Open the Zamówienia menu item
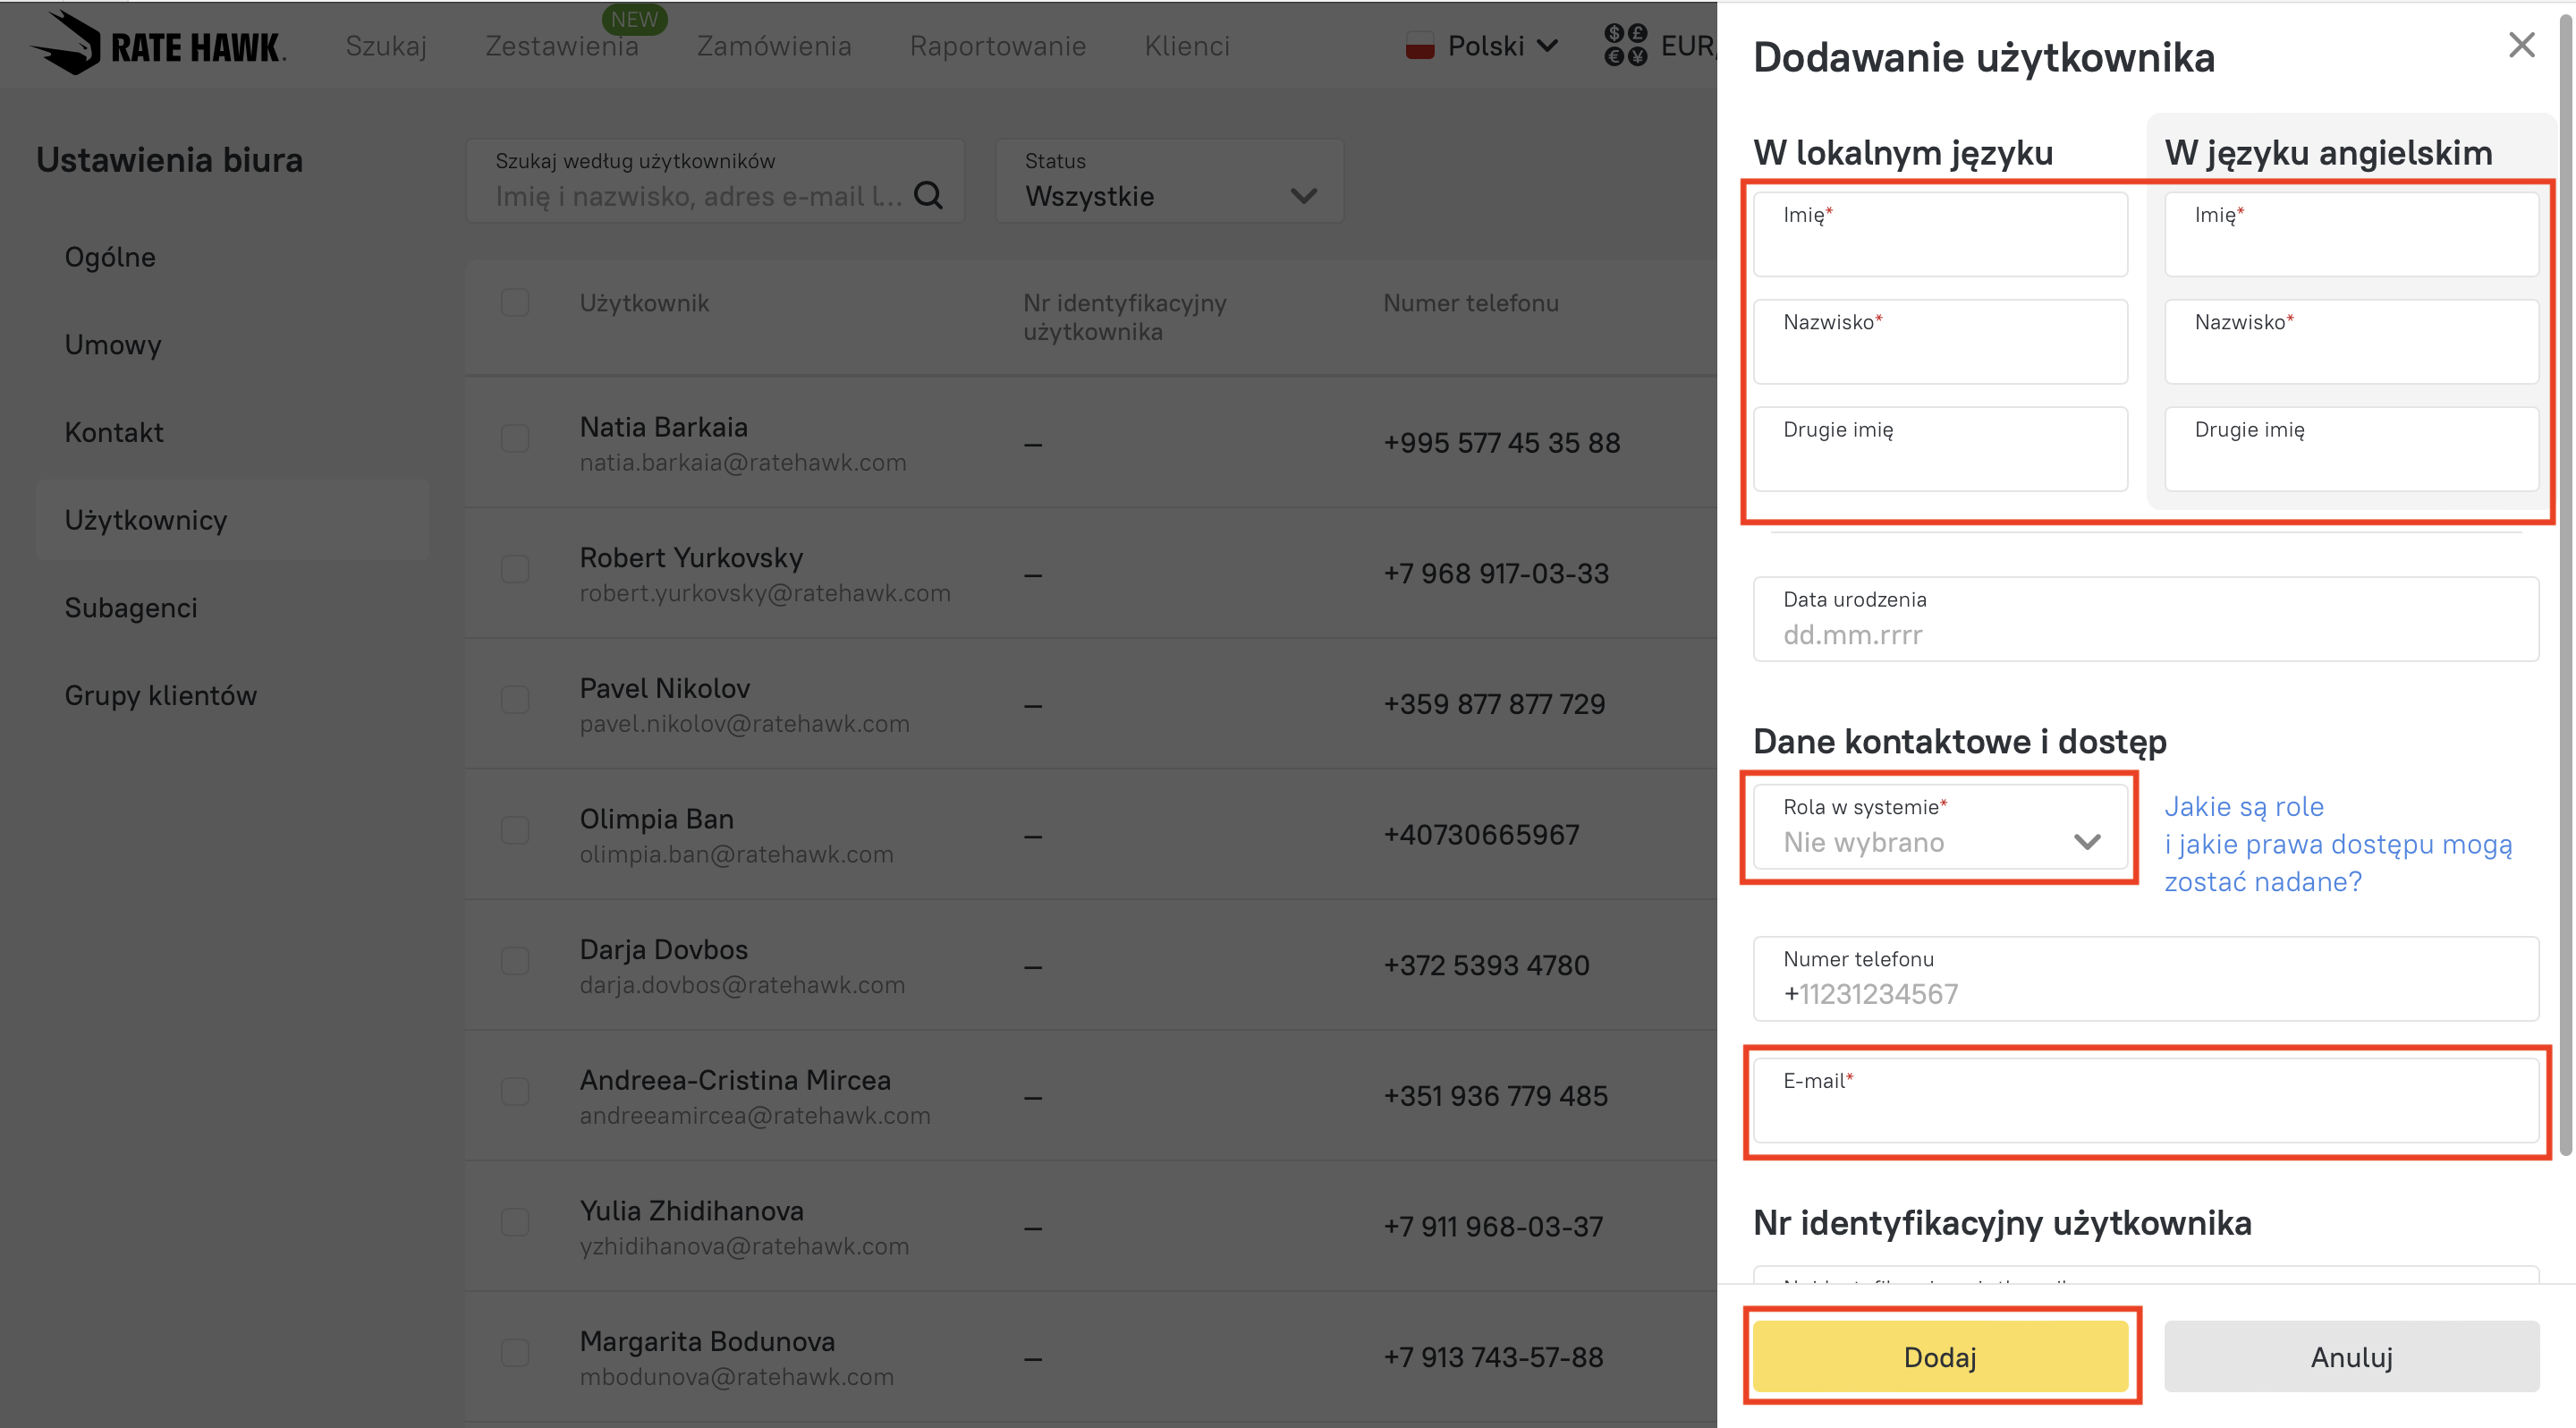Image resolution: width=2576 pixels, height=1428 pixels. click(774, 46)
